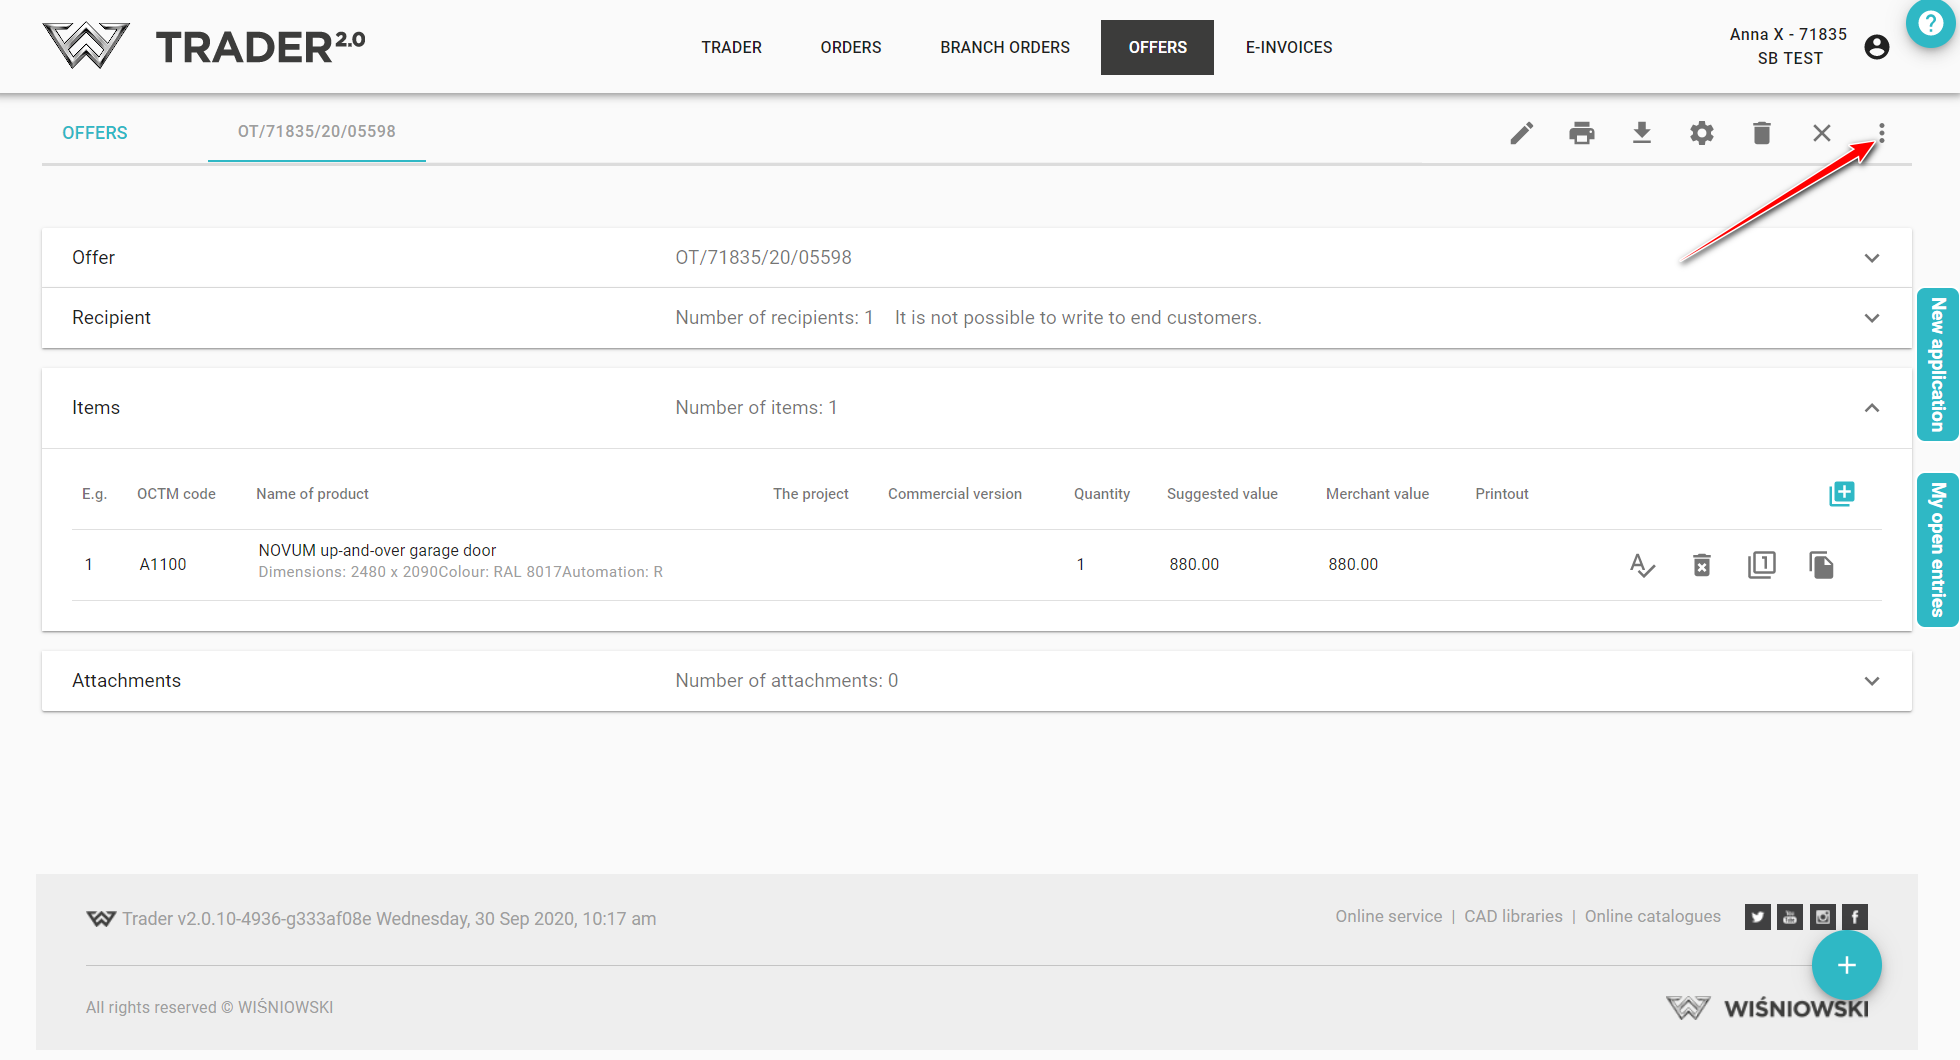This screenshot has width=1960, height=1060.
Task: Add new item with plus-box icon
Action: [x=1841, y=494]
